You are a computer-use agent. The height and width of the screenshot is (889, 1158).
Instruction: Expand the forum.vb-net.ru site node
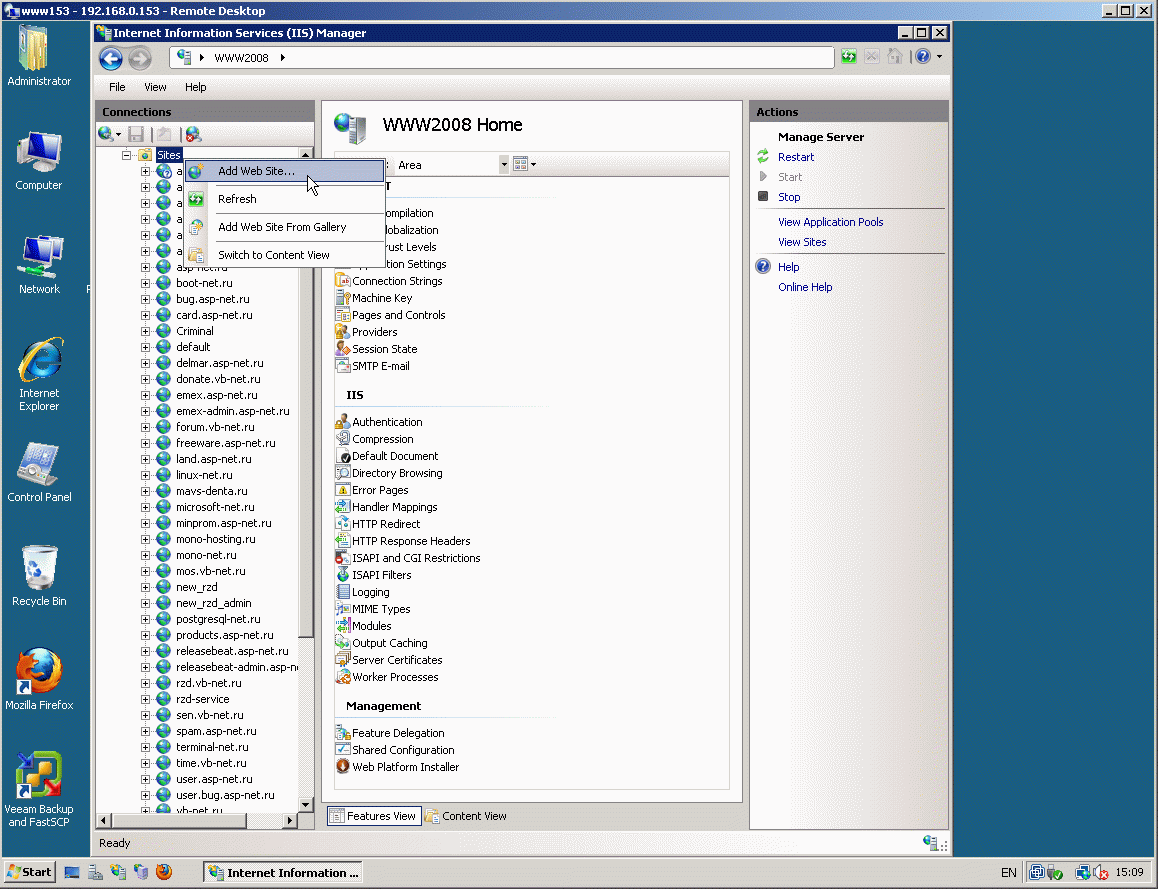coord(145,428)
